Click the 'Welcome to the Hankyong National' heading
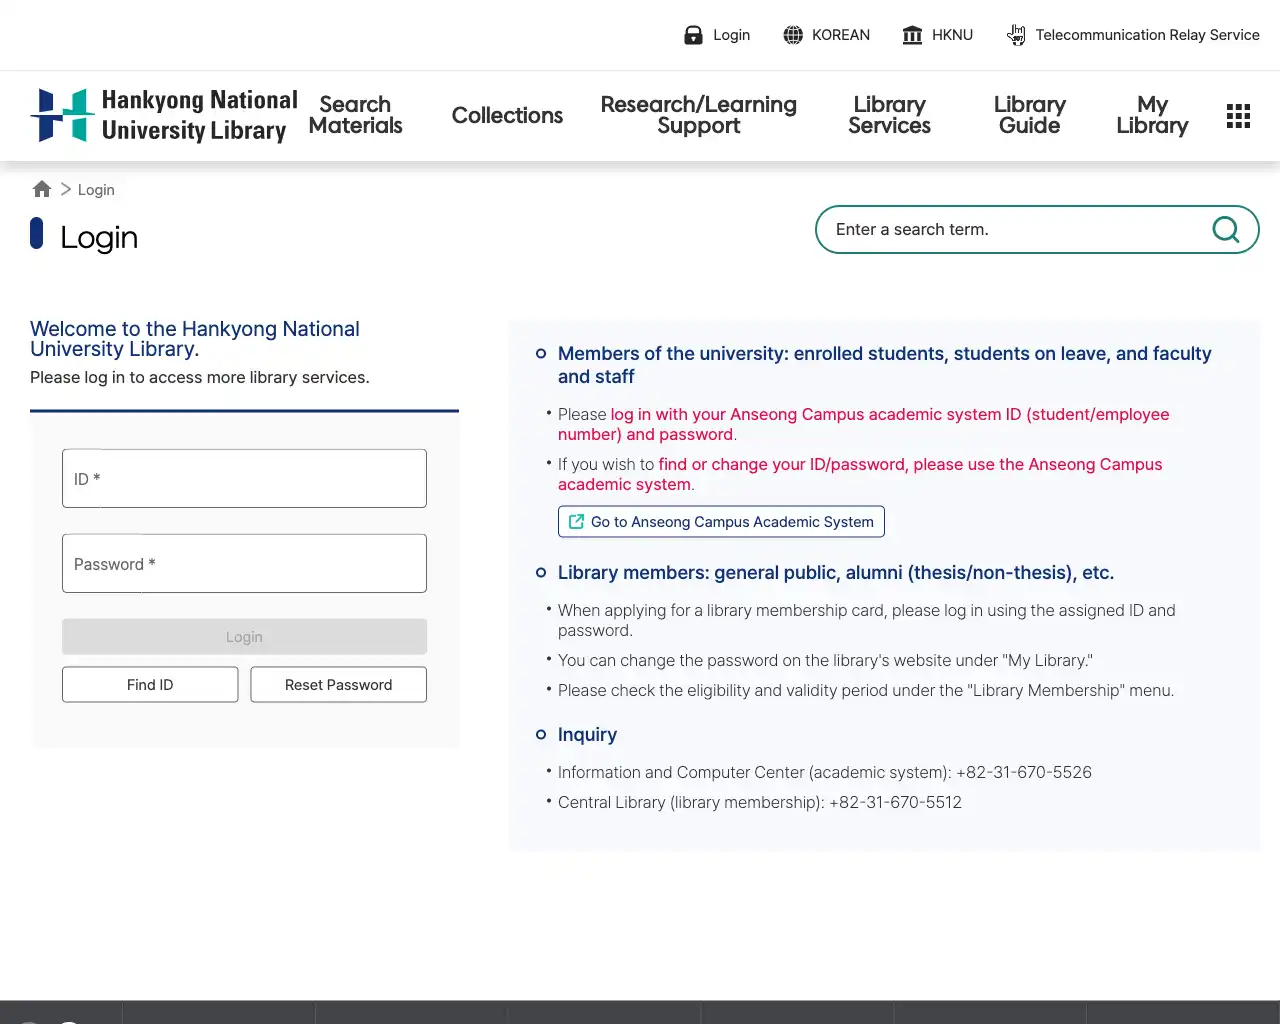The height and width of the screenshot is (1024, 1280). (x=195, y=339)
